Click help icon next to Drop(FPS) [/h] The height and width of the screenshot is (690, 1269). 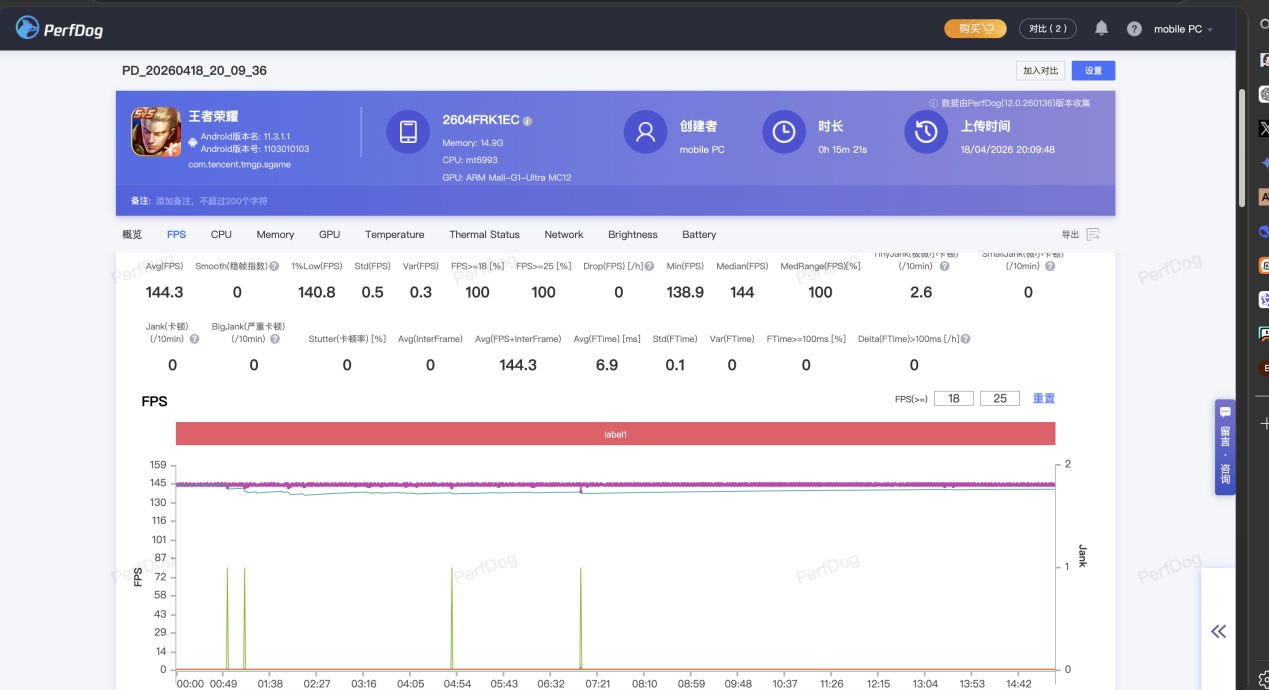pos(650,266)
